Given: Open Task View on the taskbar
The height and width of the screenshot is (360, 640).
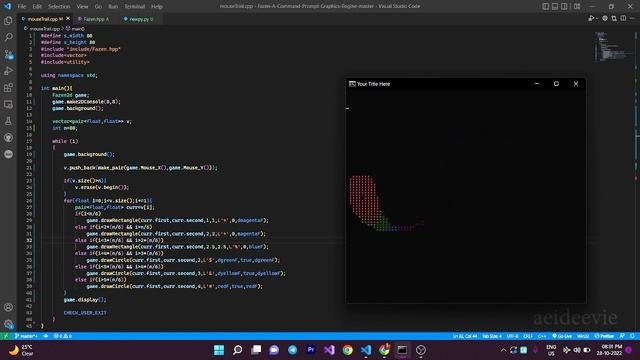Looking at the screenshot, I should point(256,350).
